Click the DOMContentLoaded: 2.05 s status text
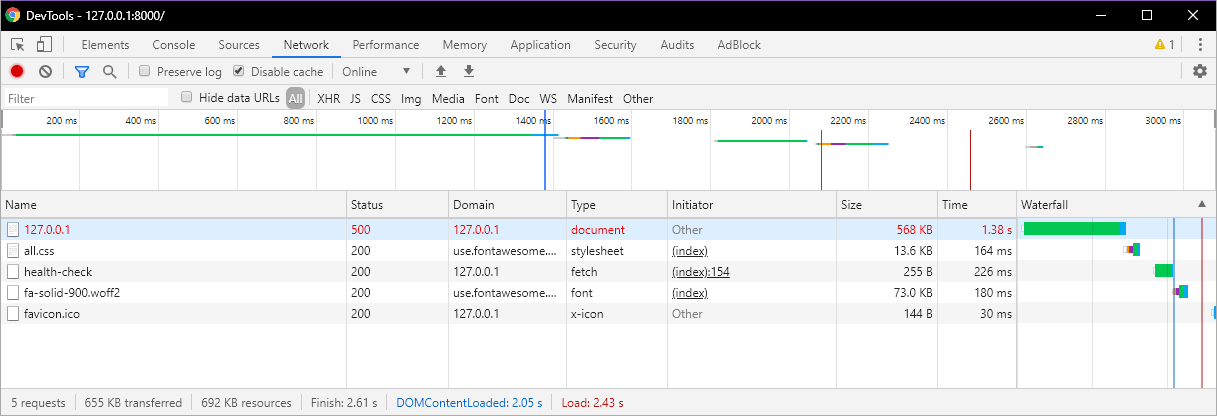The width and height of the screenshot is (1217, 416). [x=469, y=403]
